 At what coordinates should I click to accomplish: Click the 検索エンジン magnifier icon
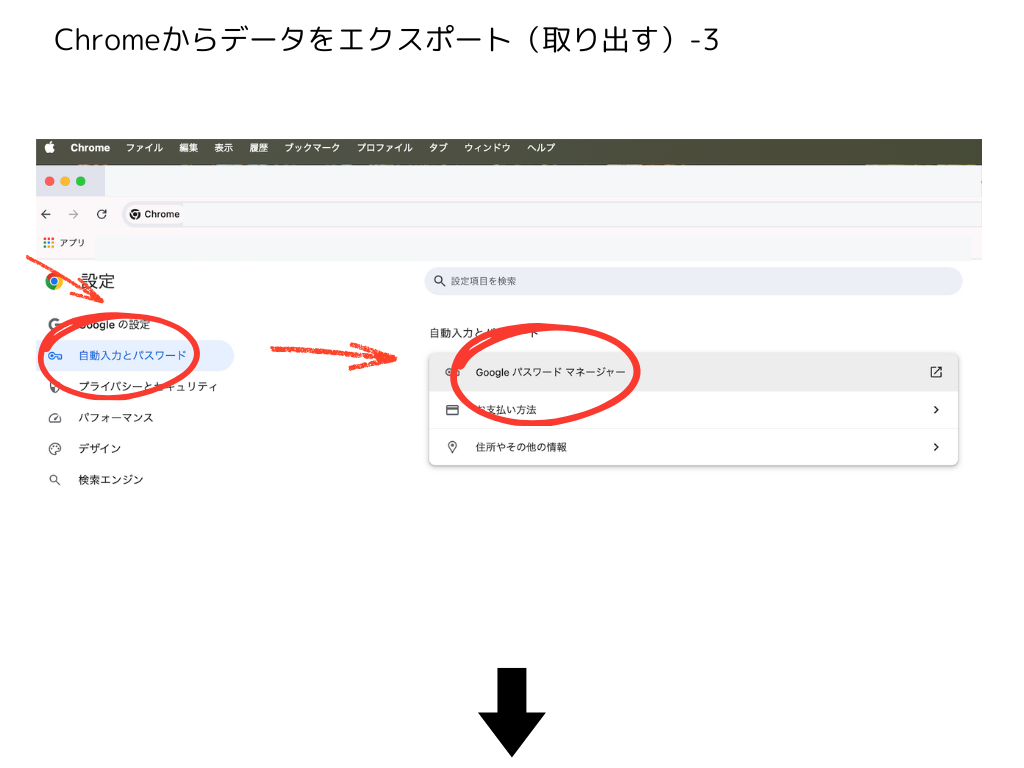tap(55, 480)
